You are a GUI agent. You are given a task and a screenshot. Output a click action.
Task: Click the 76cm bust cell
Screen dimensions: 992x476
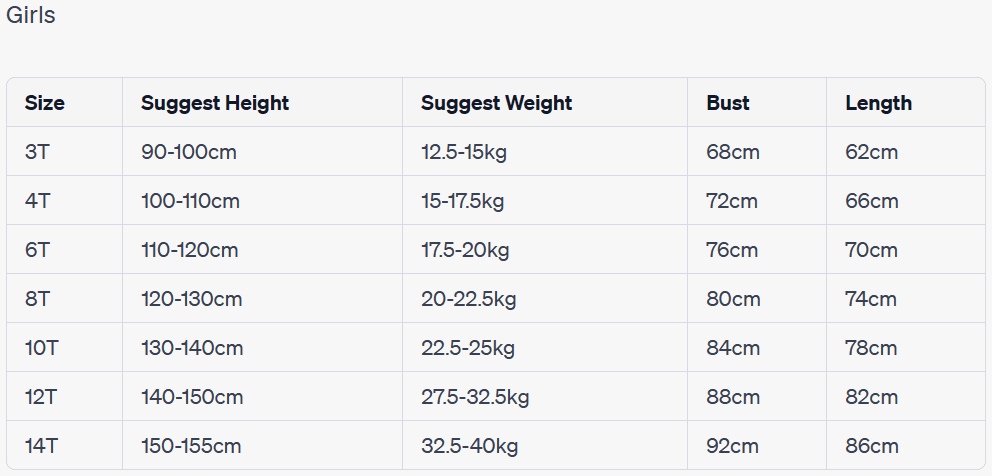click(733, 250)
